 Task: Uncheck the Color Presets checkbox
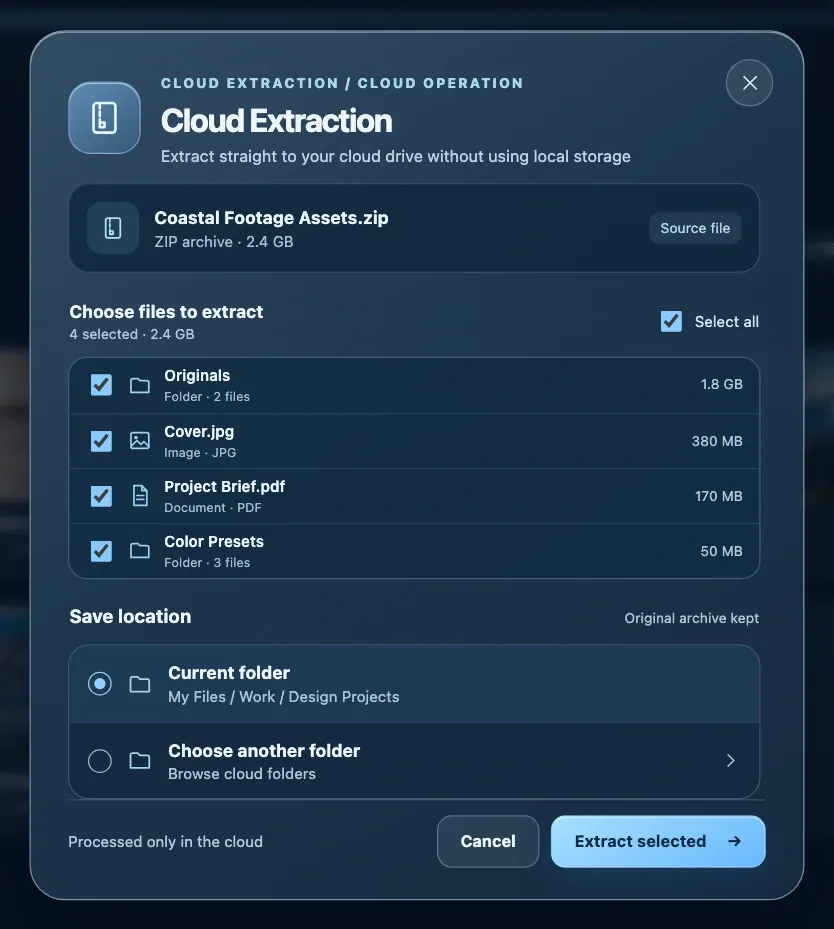[101, 551]
